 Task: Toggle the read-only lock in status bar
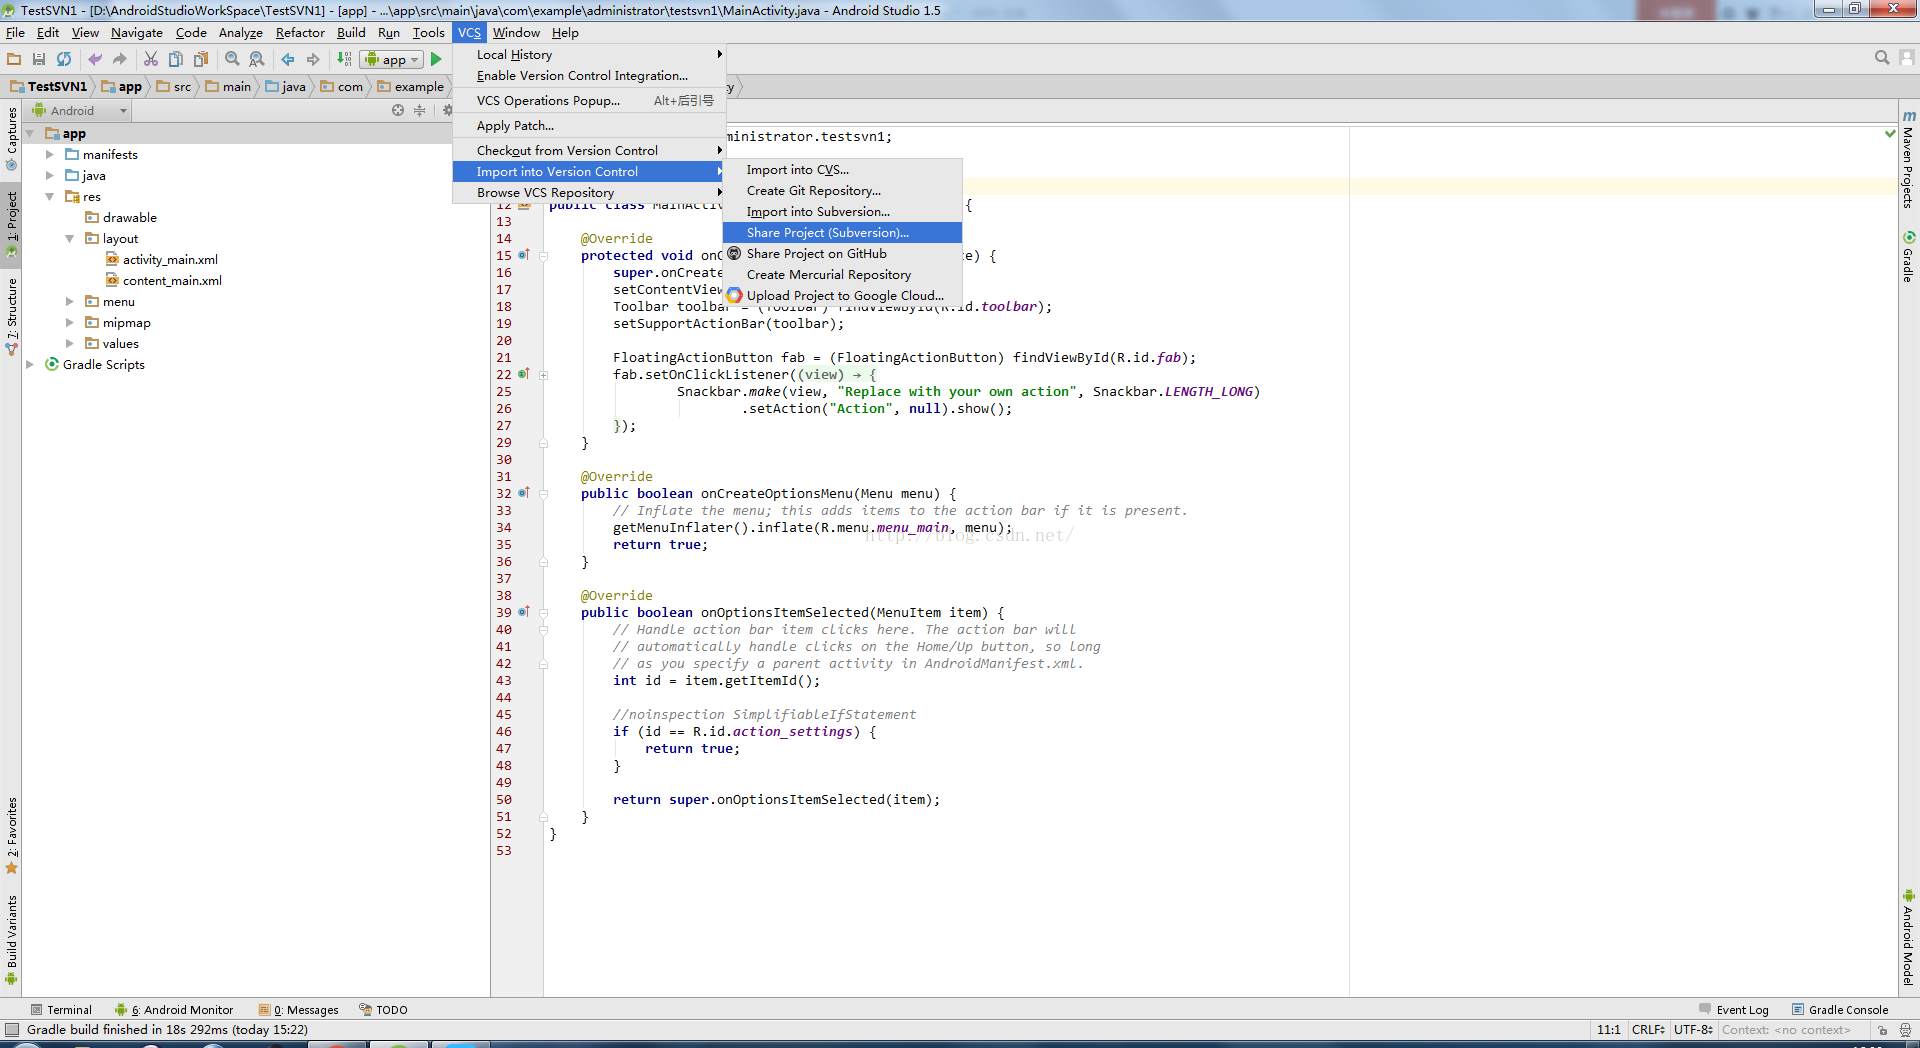1882,1029
